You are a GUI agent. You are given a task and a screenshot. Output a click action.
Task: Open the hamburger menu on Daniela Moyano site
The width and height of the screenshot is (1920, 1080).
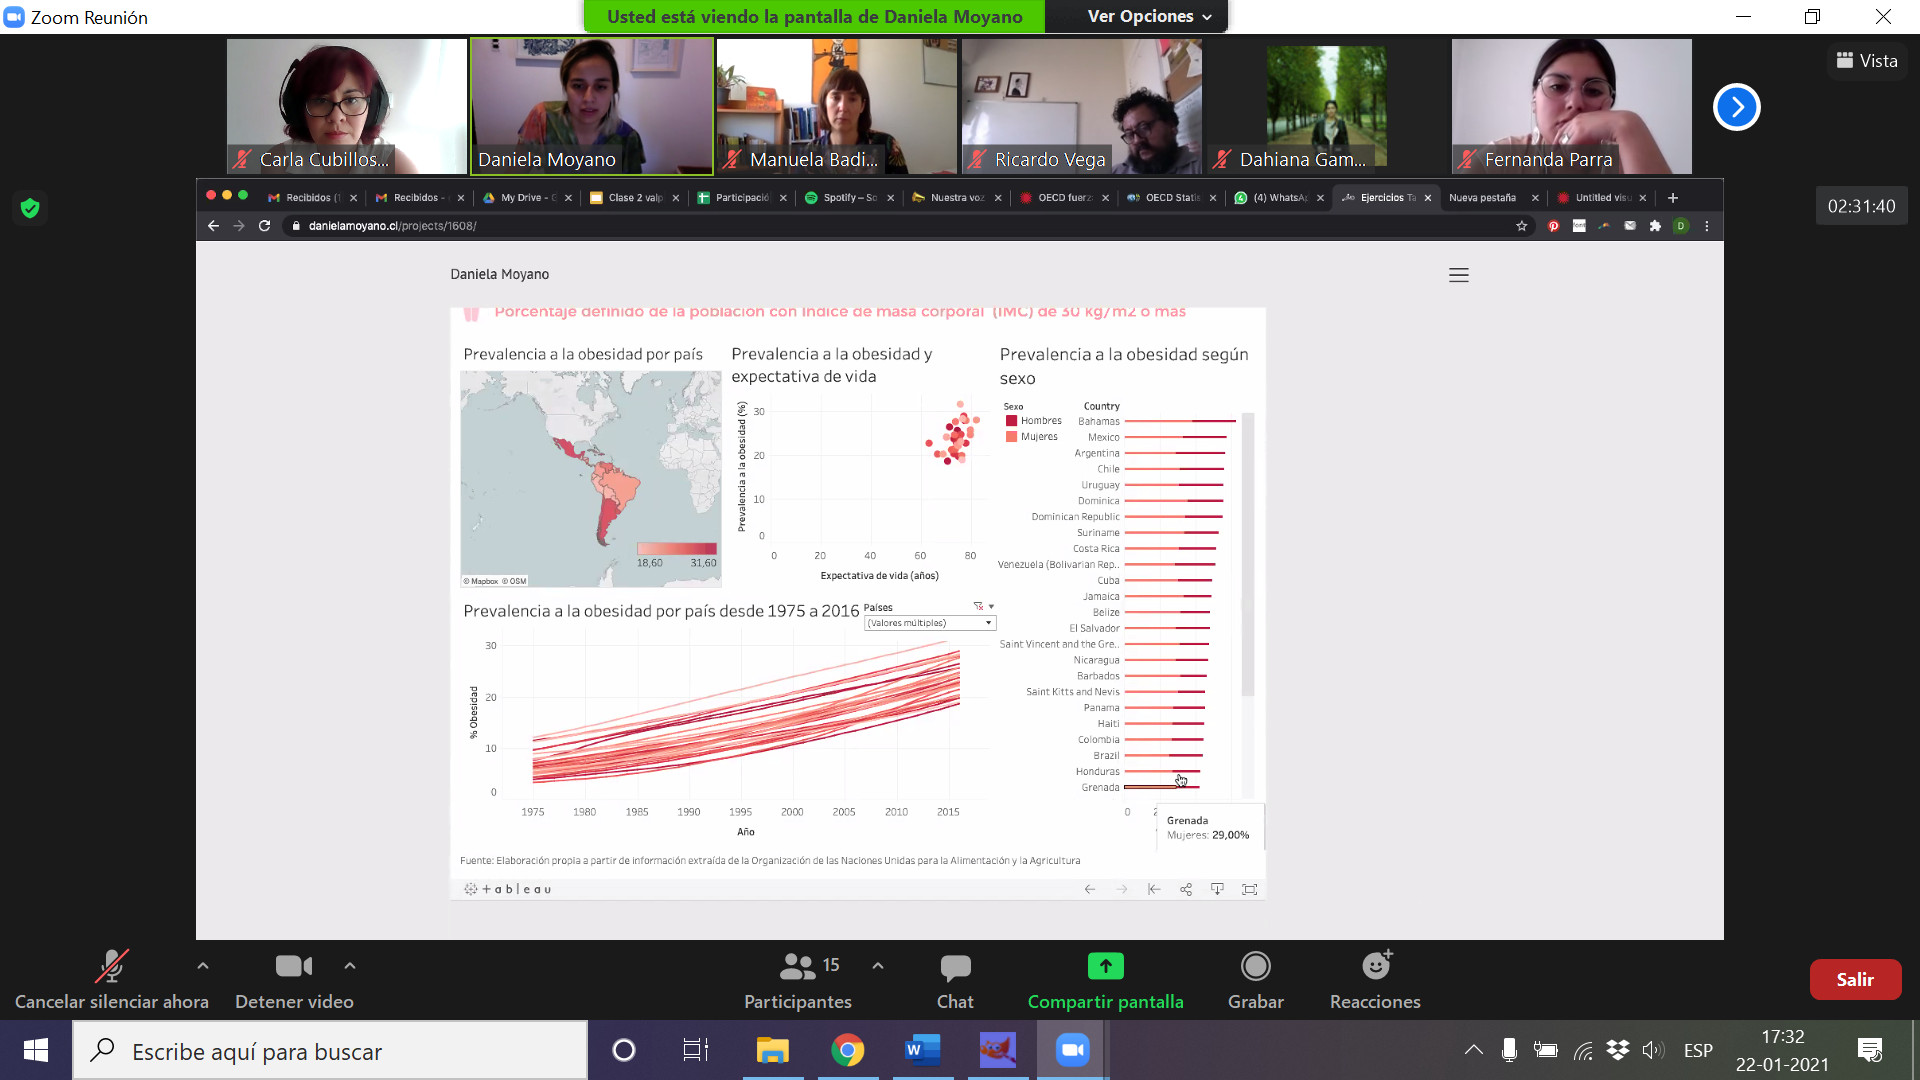[1459, 275]
